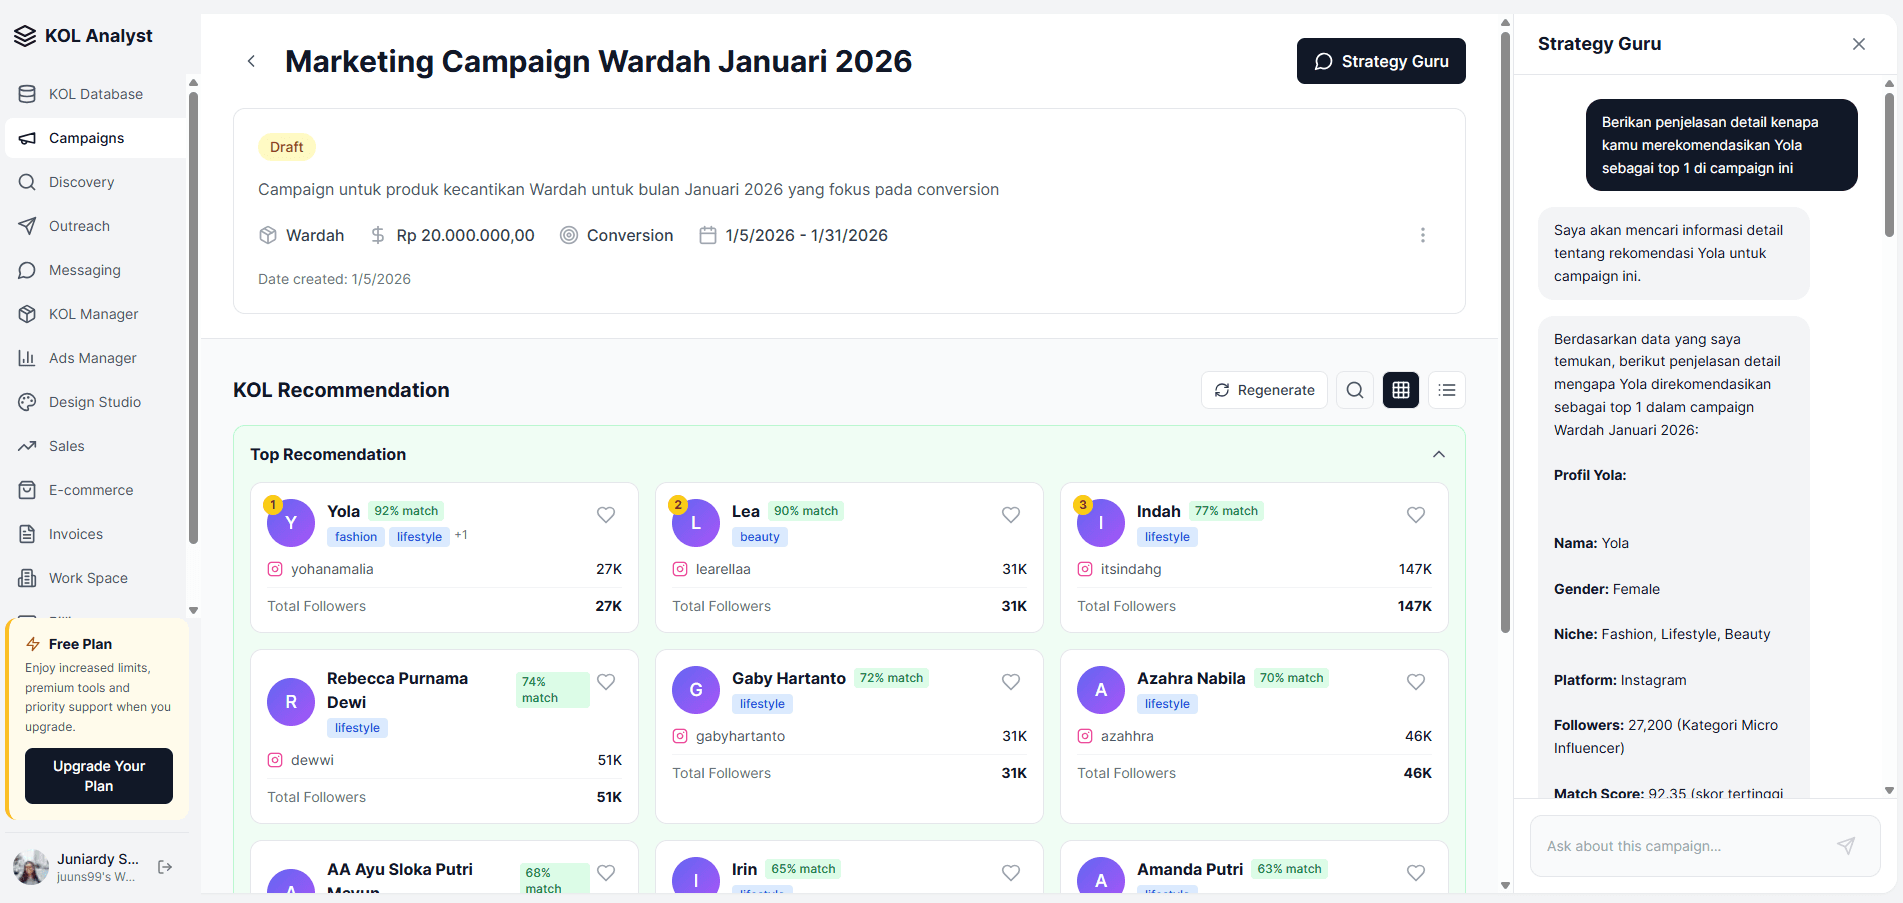Open KOL Database in sidebar

(95, 94)
